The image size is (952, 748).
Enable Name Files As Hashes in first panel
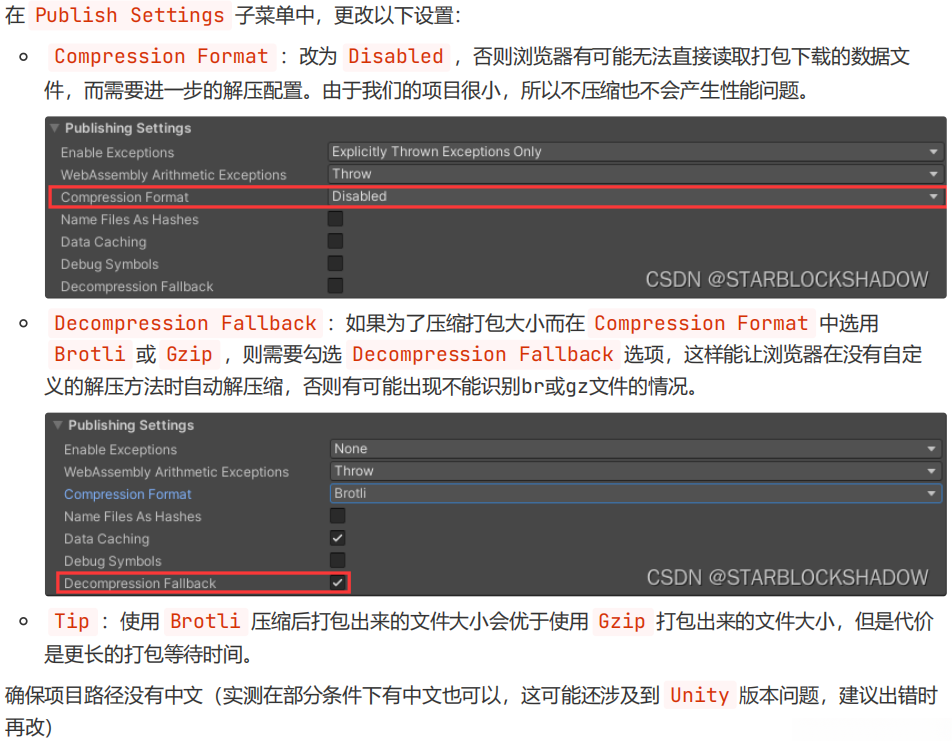pyautogui.click(x=335, y=219)
